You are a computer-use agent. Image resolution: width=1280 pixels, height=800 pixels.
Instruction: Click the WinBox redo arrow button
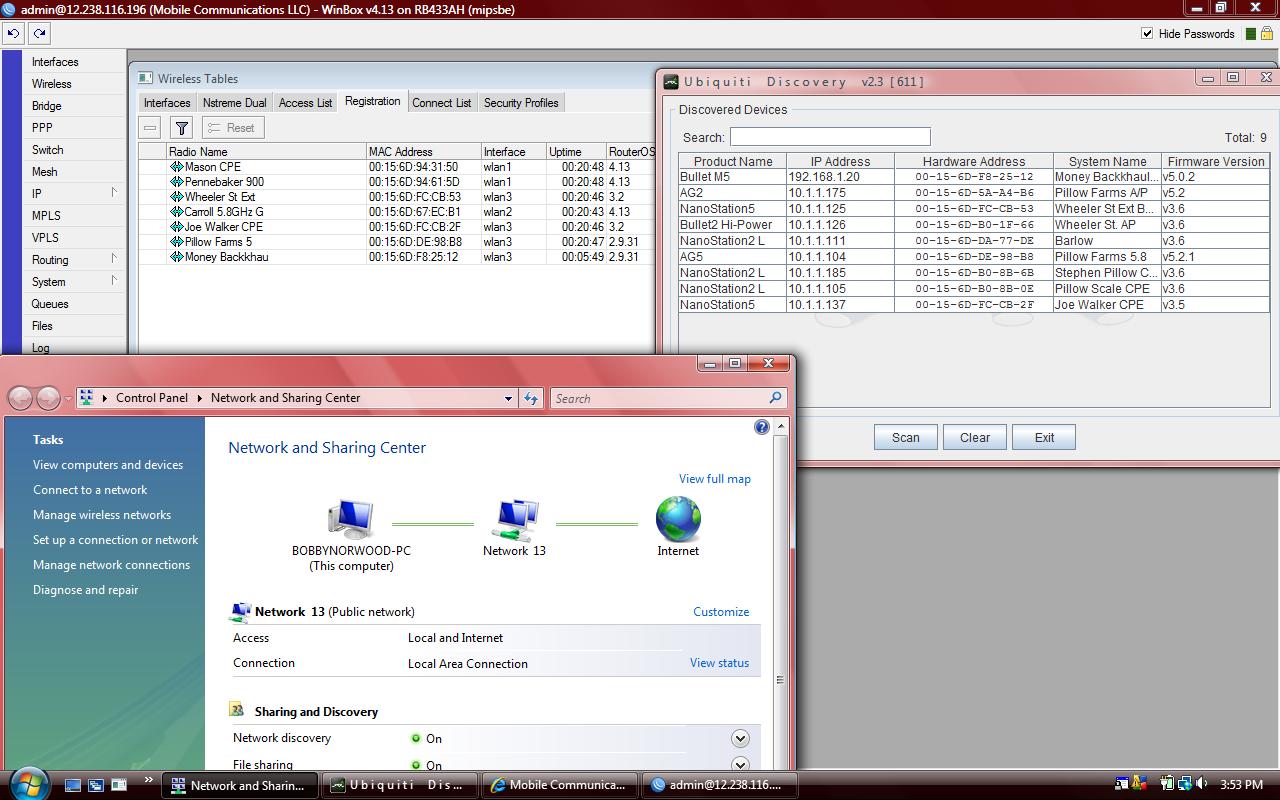coord(39,33)
